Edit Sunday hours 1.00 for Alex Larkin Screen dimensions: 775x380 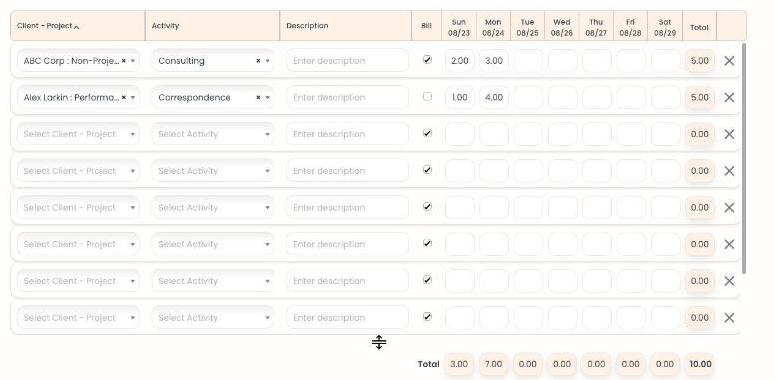[459, 97]
